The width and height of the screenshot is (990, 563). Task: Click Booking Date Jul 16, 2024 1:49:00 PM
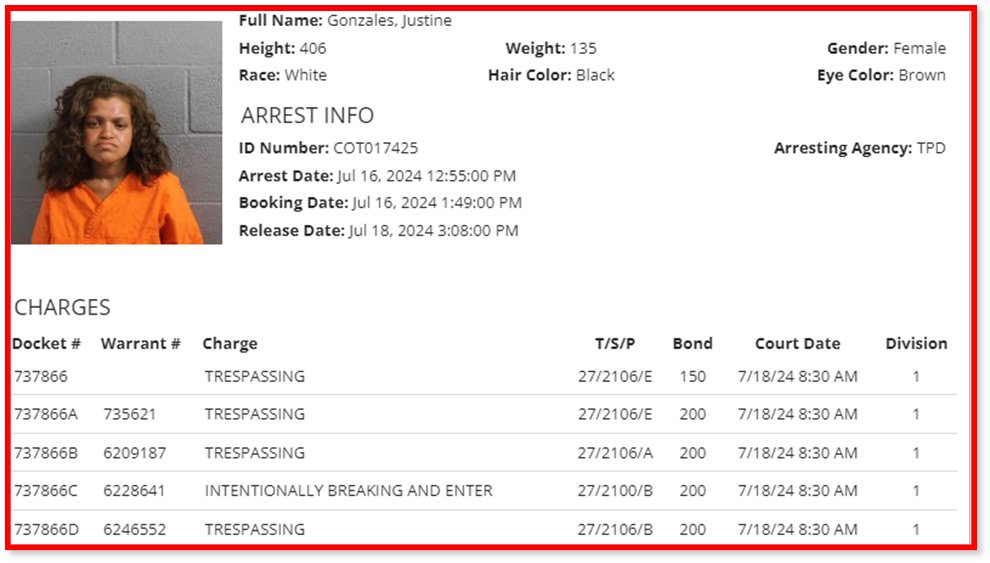click(437, 203)
